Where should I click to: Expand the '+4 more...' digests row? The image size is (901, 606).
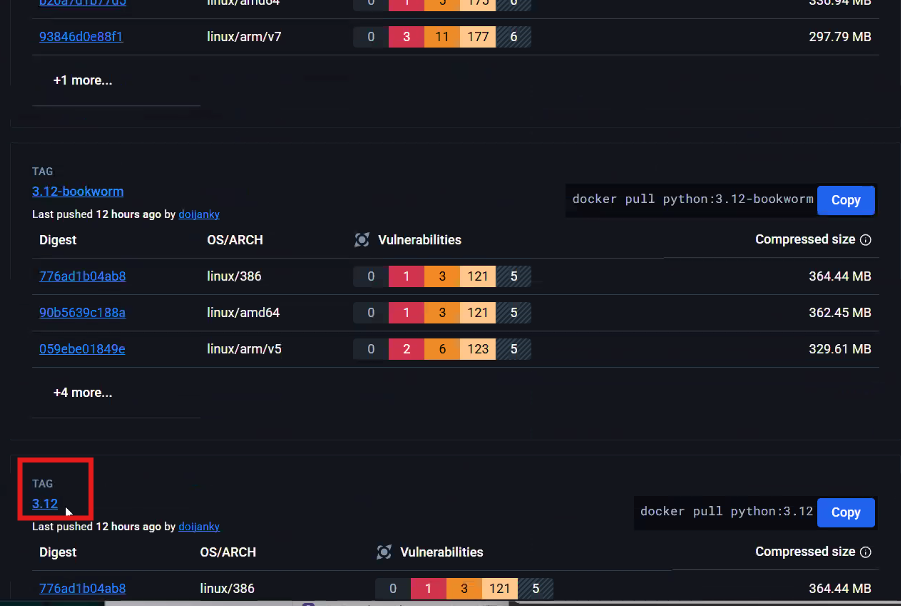(x=83, y=393)
